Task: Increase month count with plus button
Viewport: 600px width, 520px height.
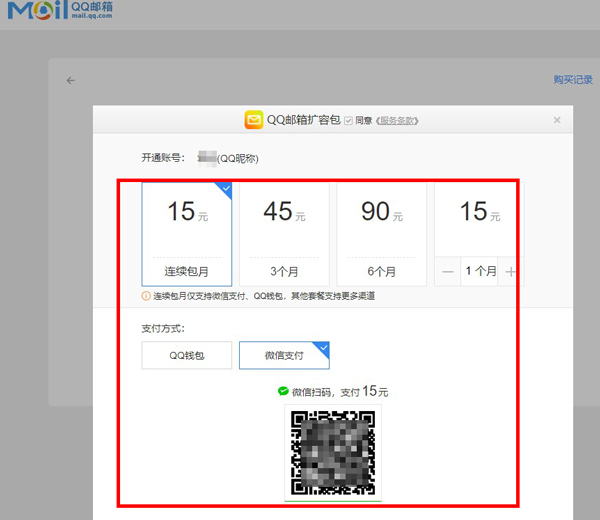Action: 511,271
